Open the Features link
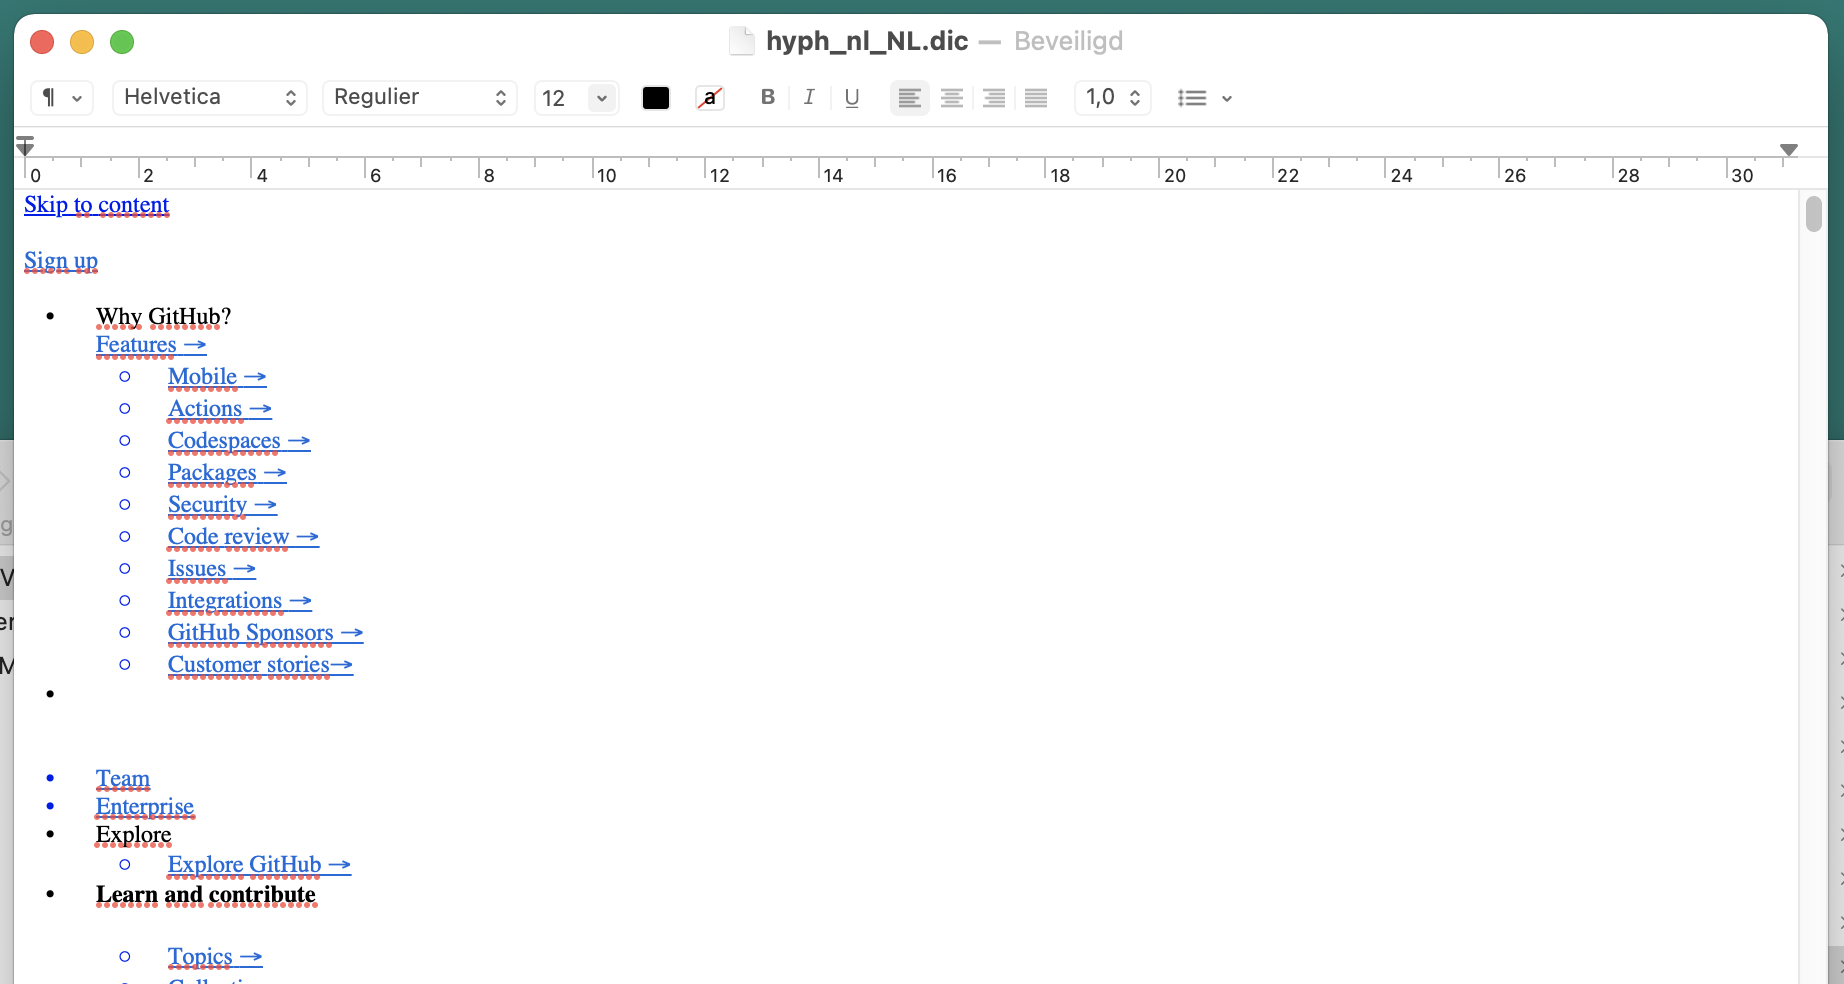The width and height of the screenshot is (1844, 984). pyautogui.click(x=151, y=345)
